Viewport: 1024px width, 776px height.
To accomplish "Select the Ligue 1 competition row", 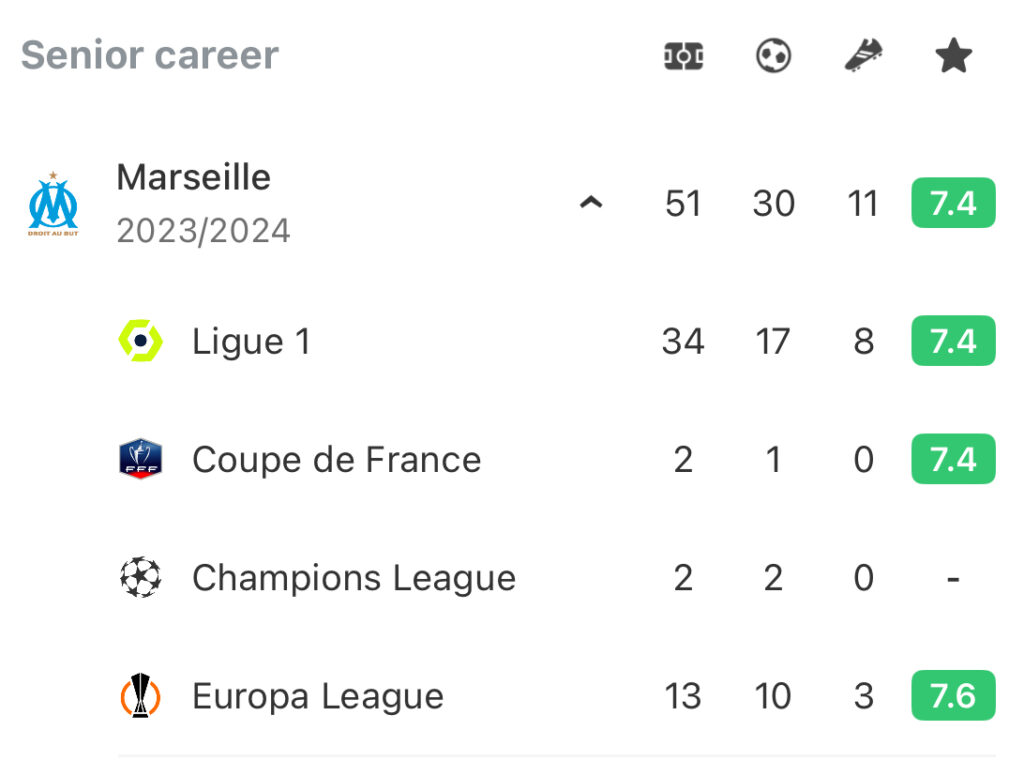I will tap(556, 340).
